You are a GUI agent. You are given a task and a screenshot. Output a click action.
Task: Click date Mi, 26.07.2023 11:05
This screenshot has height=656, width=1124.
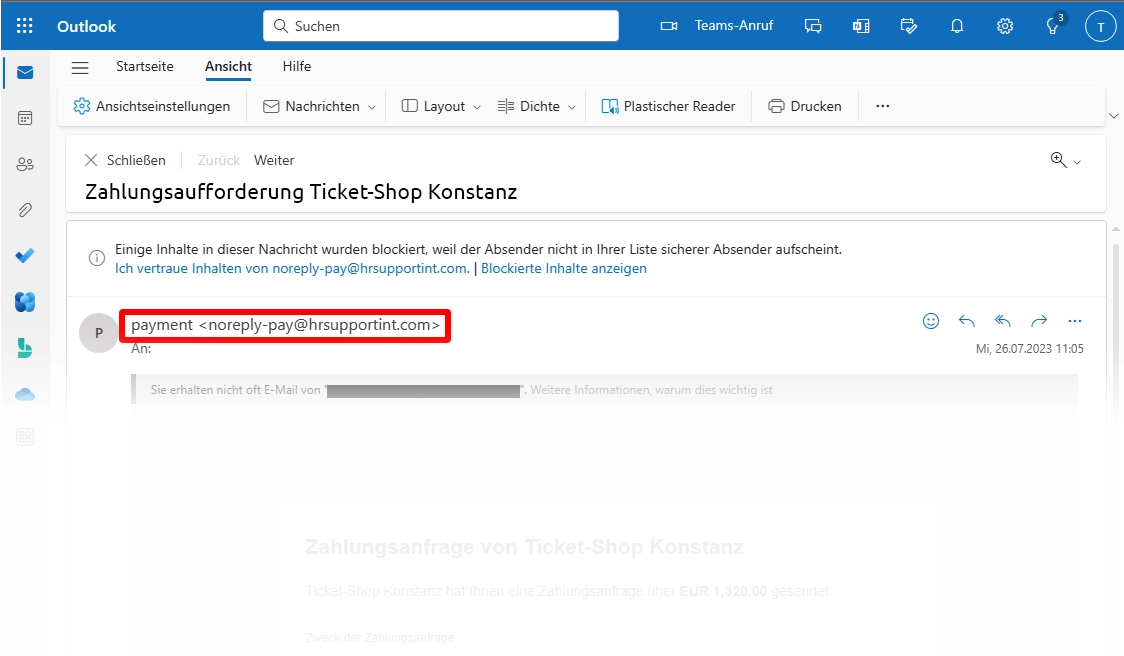[1029, 348]
